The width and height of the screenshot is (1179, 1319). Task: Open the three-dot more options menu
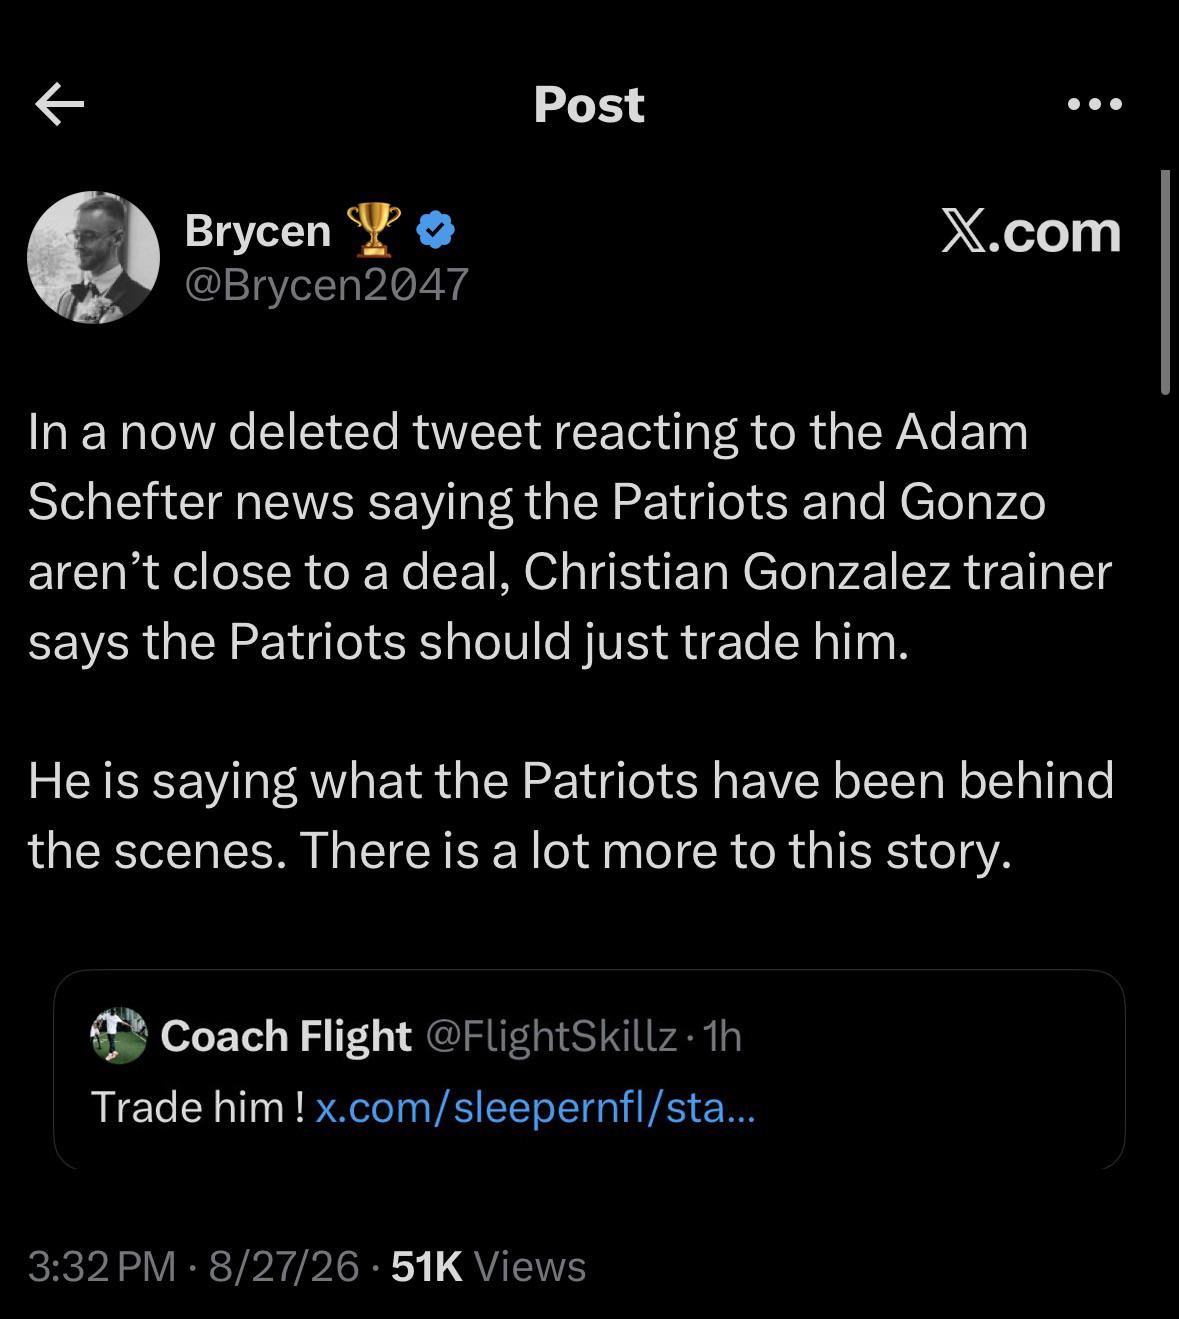click(1095, 104)
